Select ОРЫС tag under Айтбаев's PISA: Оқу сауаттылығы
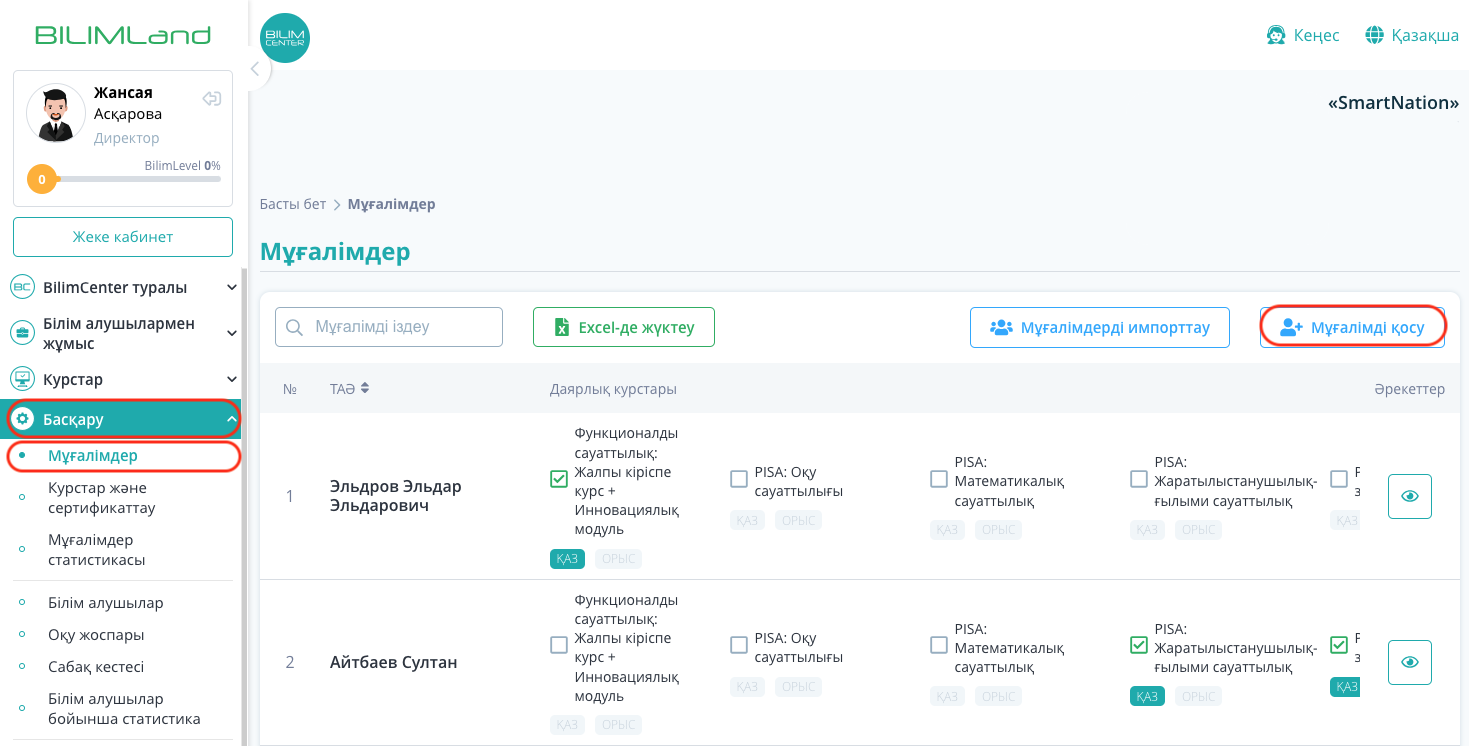The width and height of the screenshot is (1469, 746). tap(798, 687)
